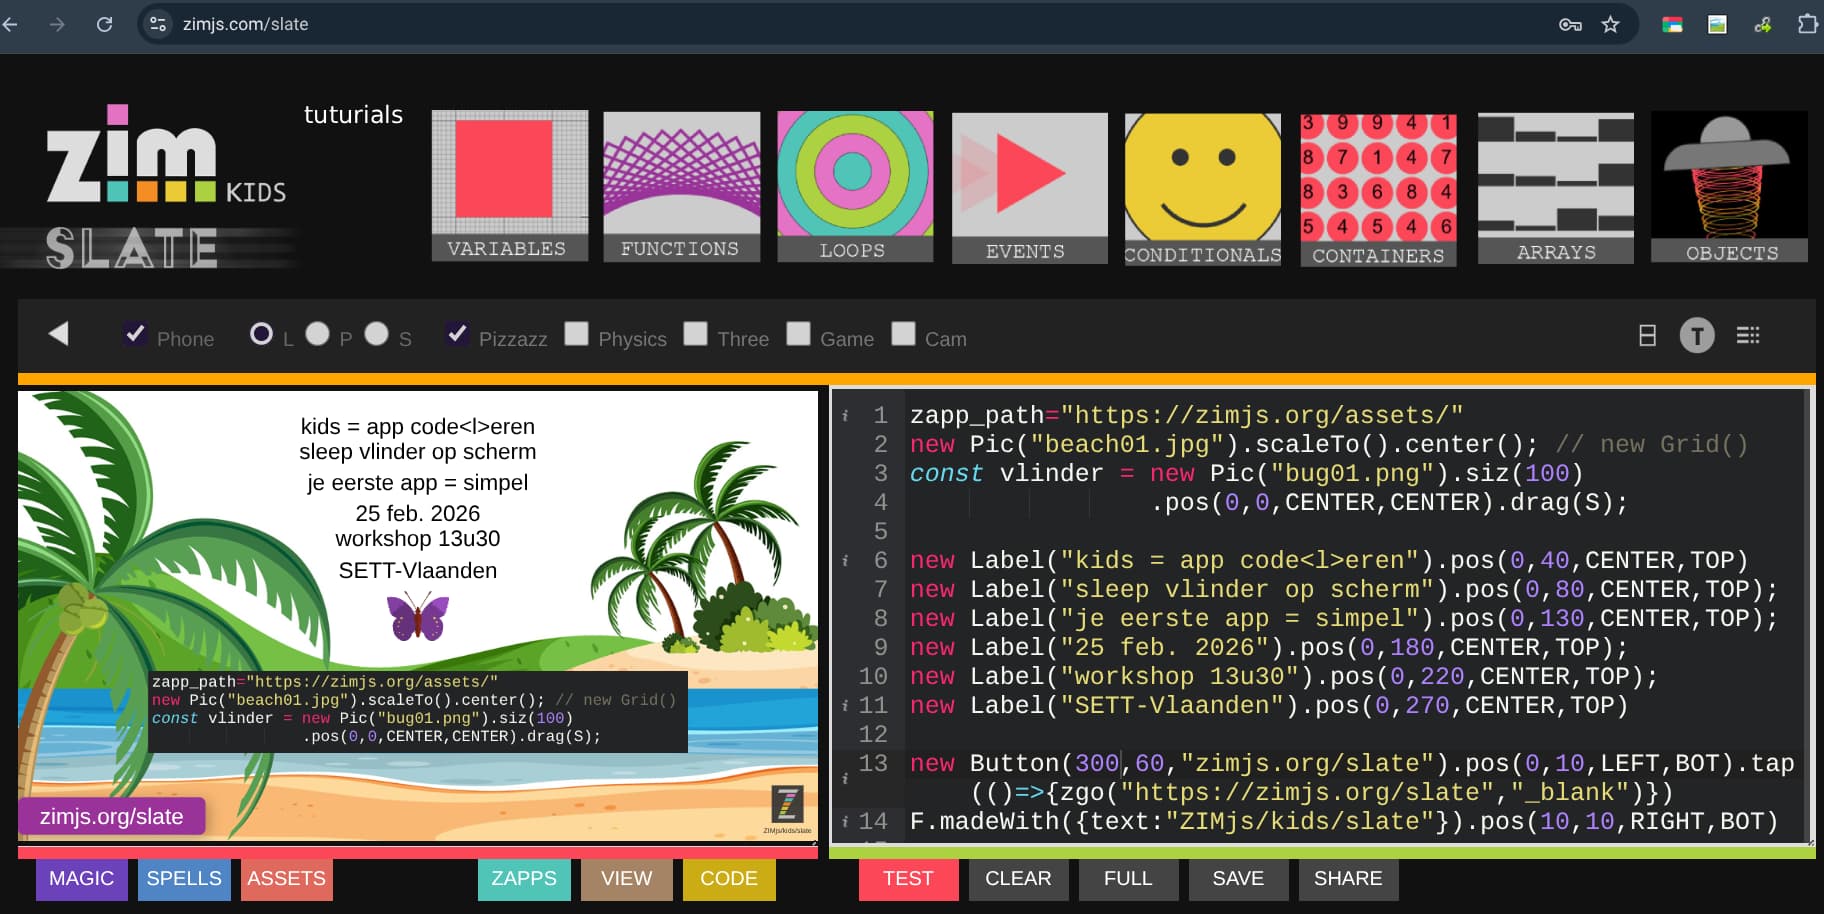The image size is (1824, 914).
Task: Bookmark page with the star icon
Action: coord(1610,24)
